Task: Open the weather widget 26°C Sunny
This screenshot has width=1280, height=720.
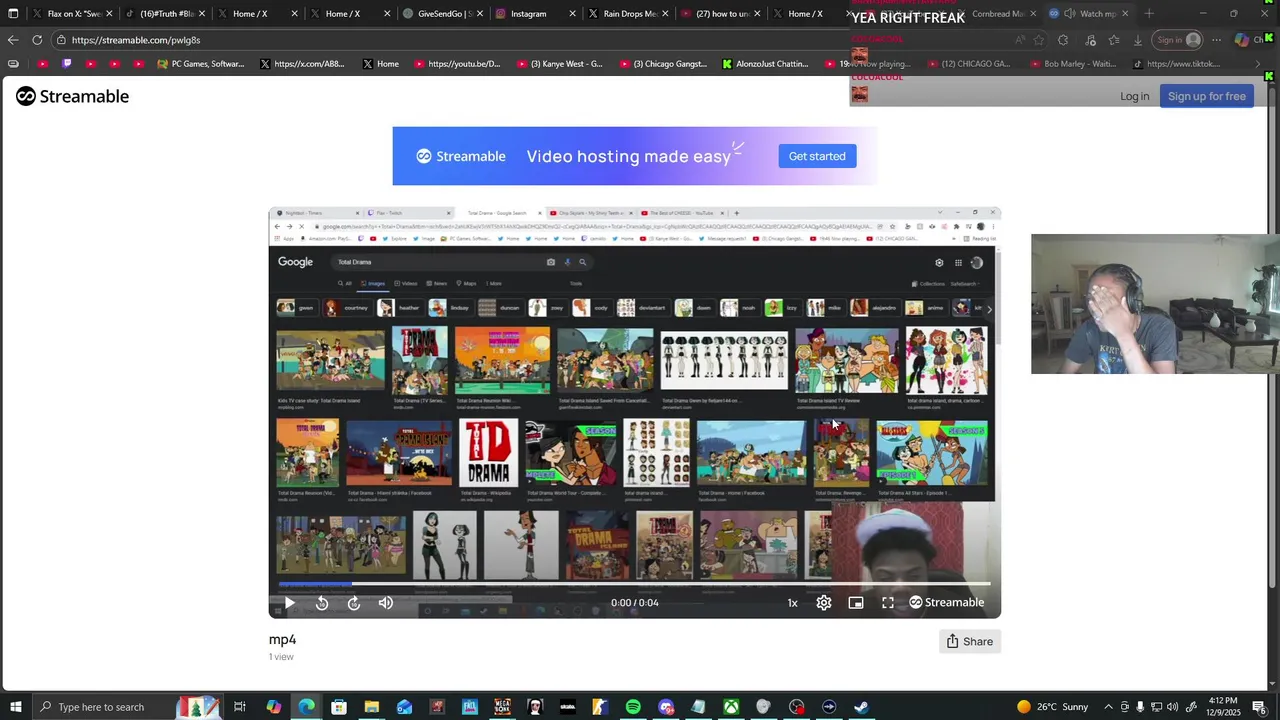Action: pyautogui.click(x=1051, y=707)
